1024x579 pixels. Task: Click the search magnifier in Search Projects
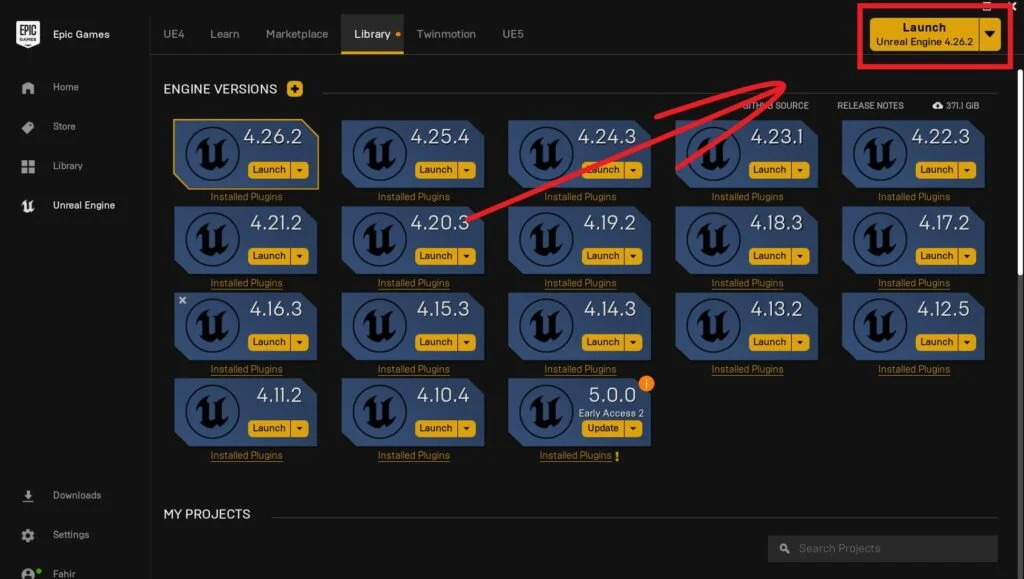(784, 548)
